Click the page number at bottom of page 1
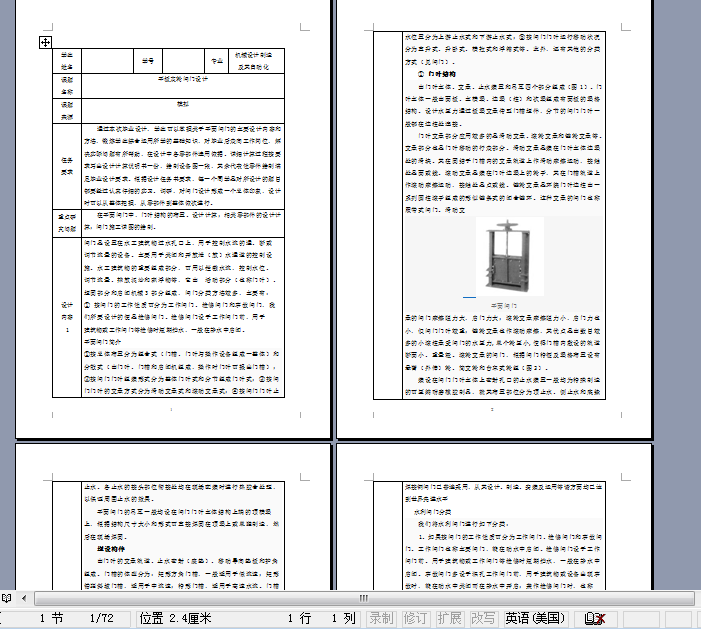Image resolution: width=701 pixels, height=629 pixels. tap(171, 409)
